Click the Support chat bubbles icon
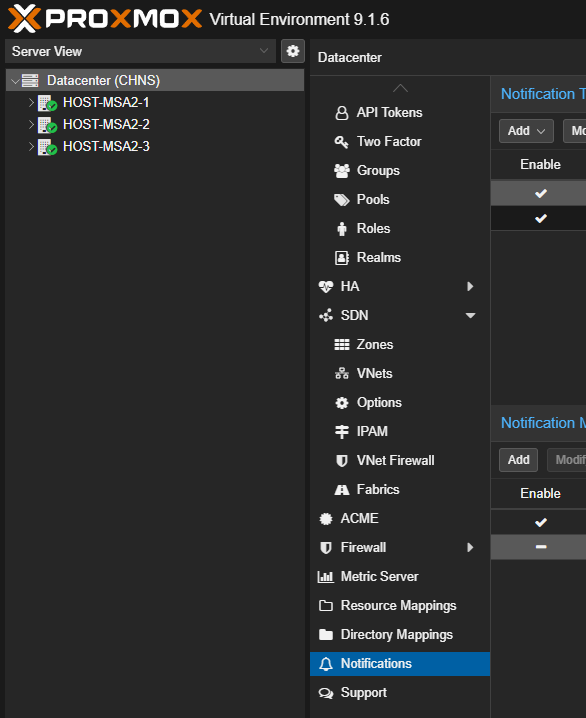This screenshot has width=586, height=718. click(x=326, y=693)
